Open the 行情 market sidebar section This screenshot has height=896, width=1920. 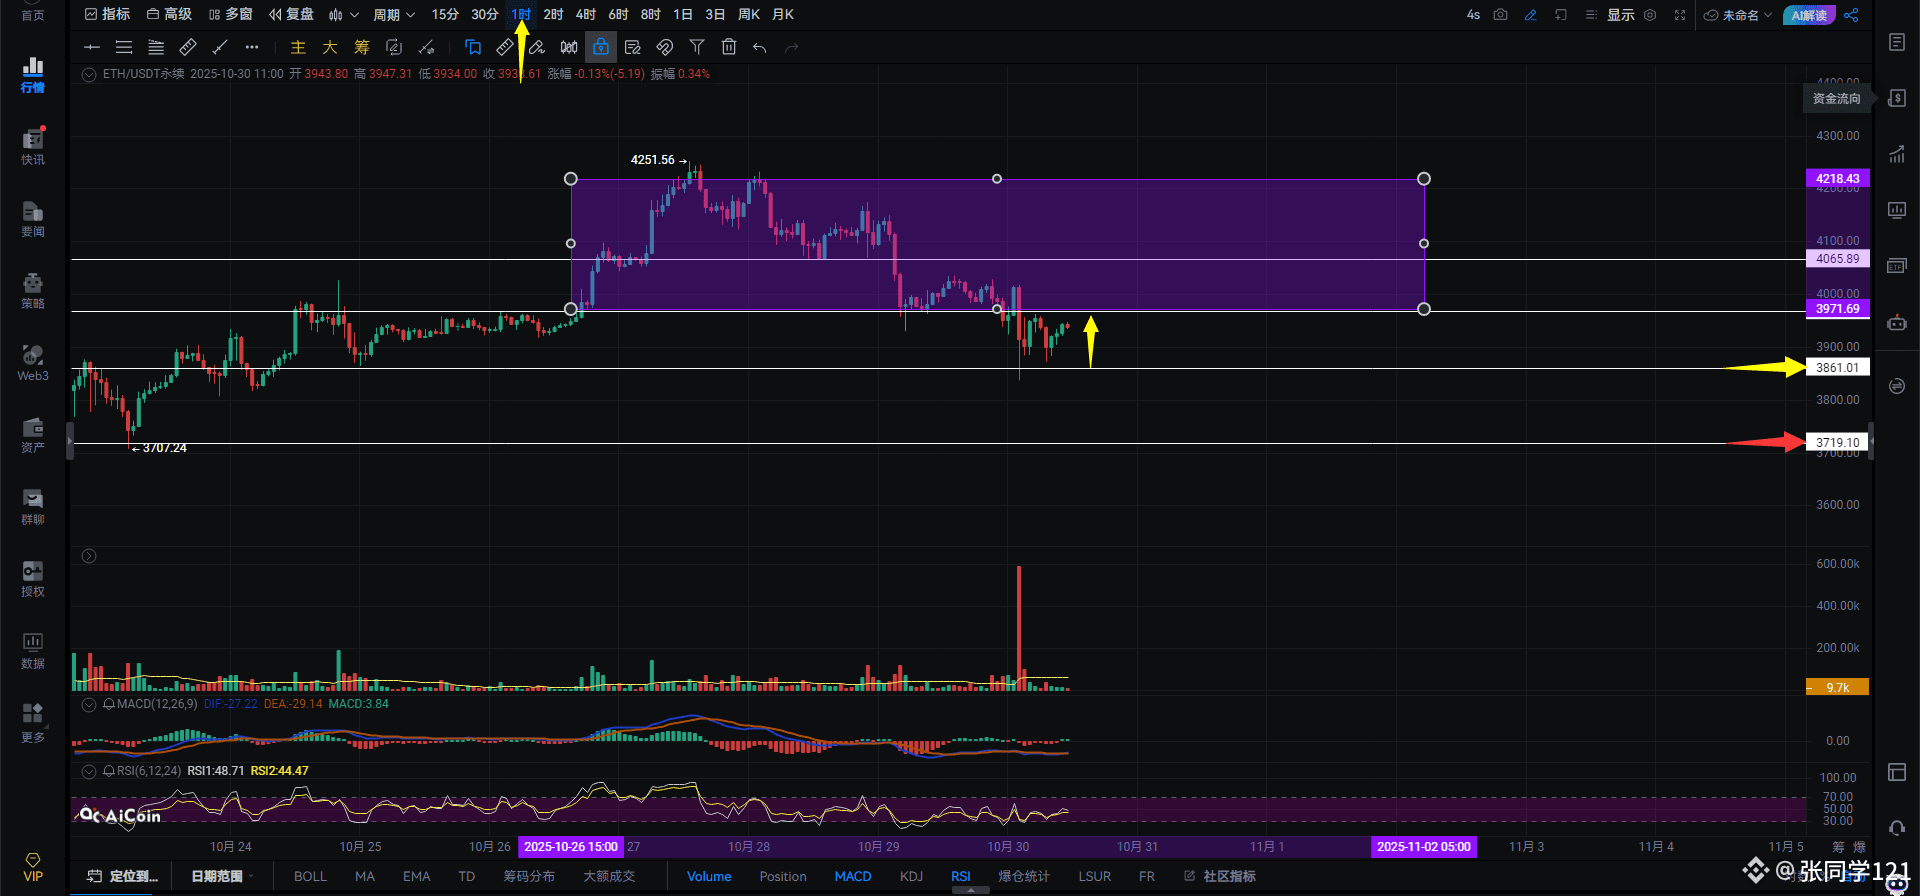pyautogui.click(x=33, y=75)
